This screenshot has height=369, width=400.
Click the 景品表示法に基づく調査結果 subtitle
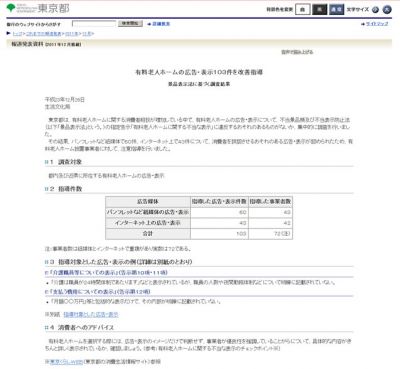coord(199,84)
